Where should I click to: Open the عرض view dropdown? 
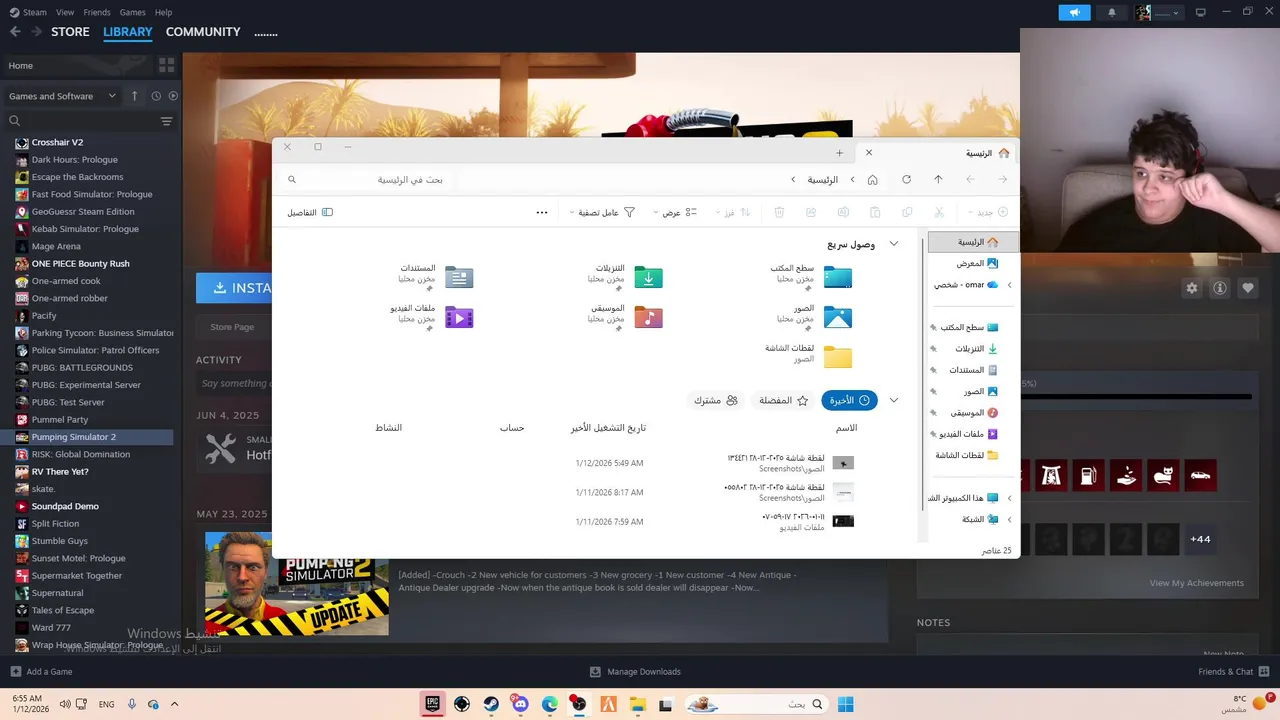[x=675, y=212]
